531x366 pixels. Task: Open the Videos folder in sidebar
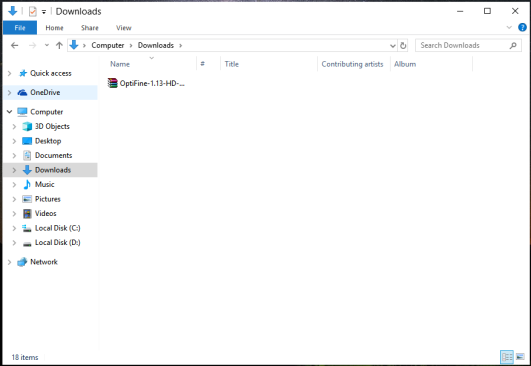(x=46, y=214)
